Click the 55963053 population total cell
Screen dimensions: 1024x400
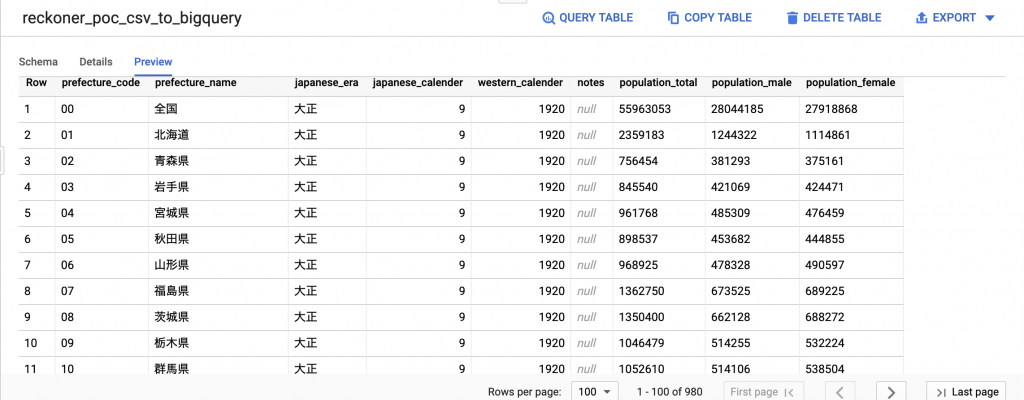645,108
